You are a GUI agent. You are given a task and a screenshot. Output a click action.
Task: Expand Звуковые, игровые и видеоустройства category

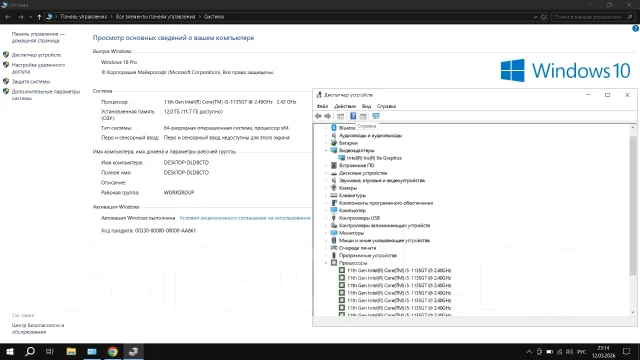click(326, 180)
